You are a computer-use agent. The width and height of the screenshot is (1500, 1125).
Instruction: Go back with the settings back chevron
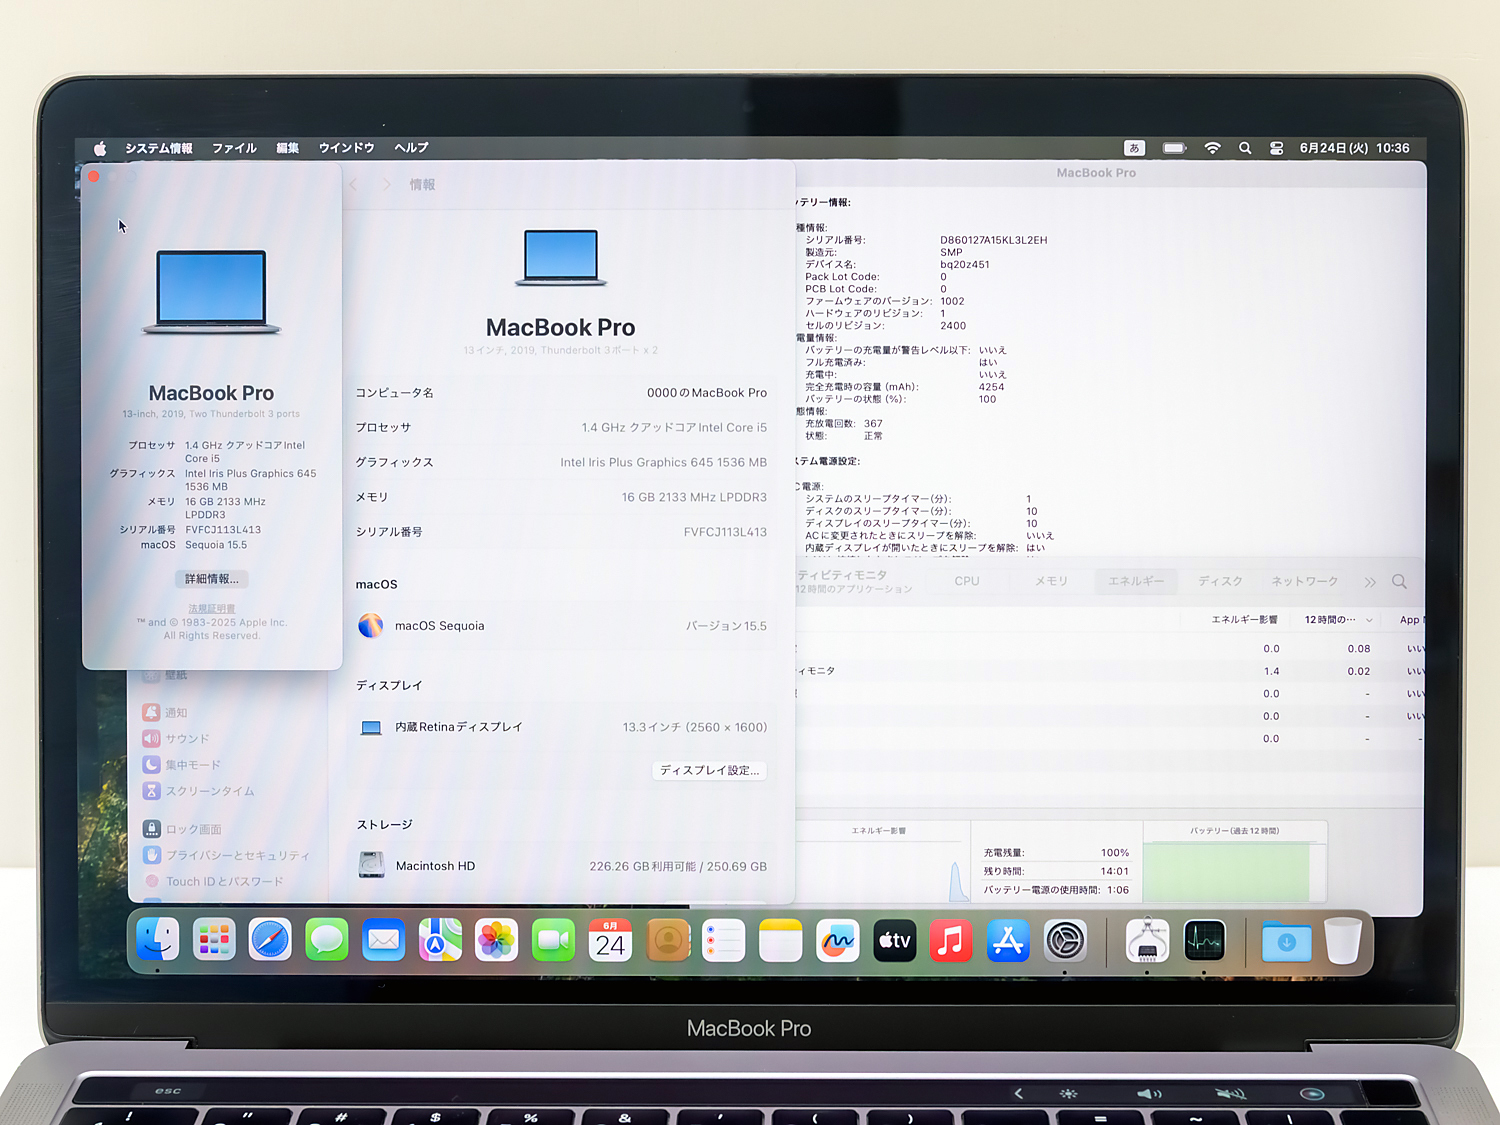point(354,185)
